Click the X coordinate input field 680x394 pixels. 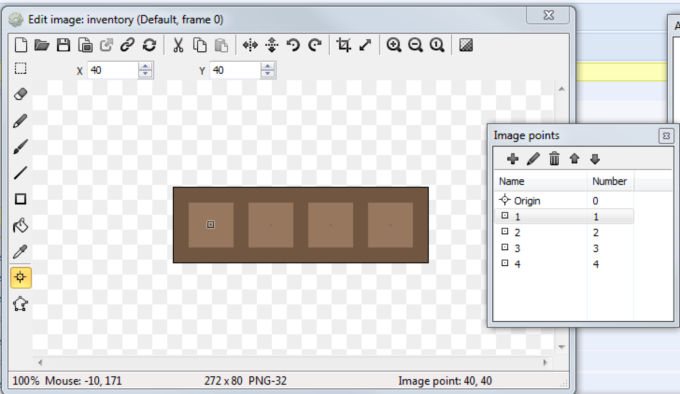coord(113,70)
